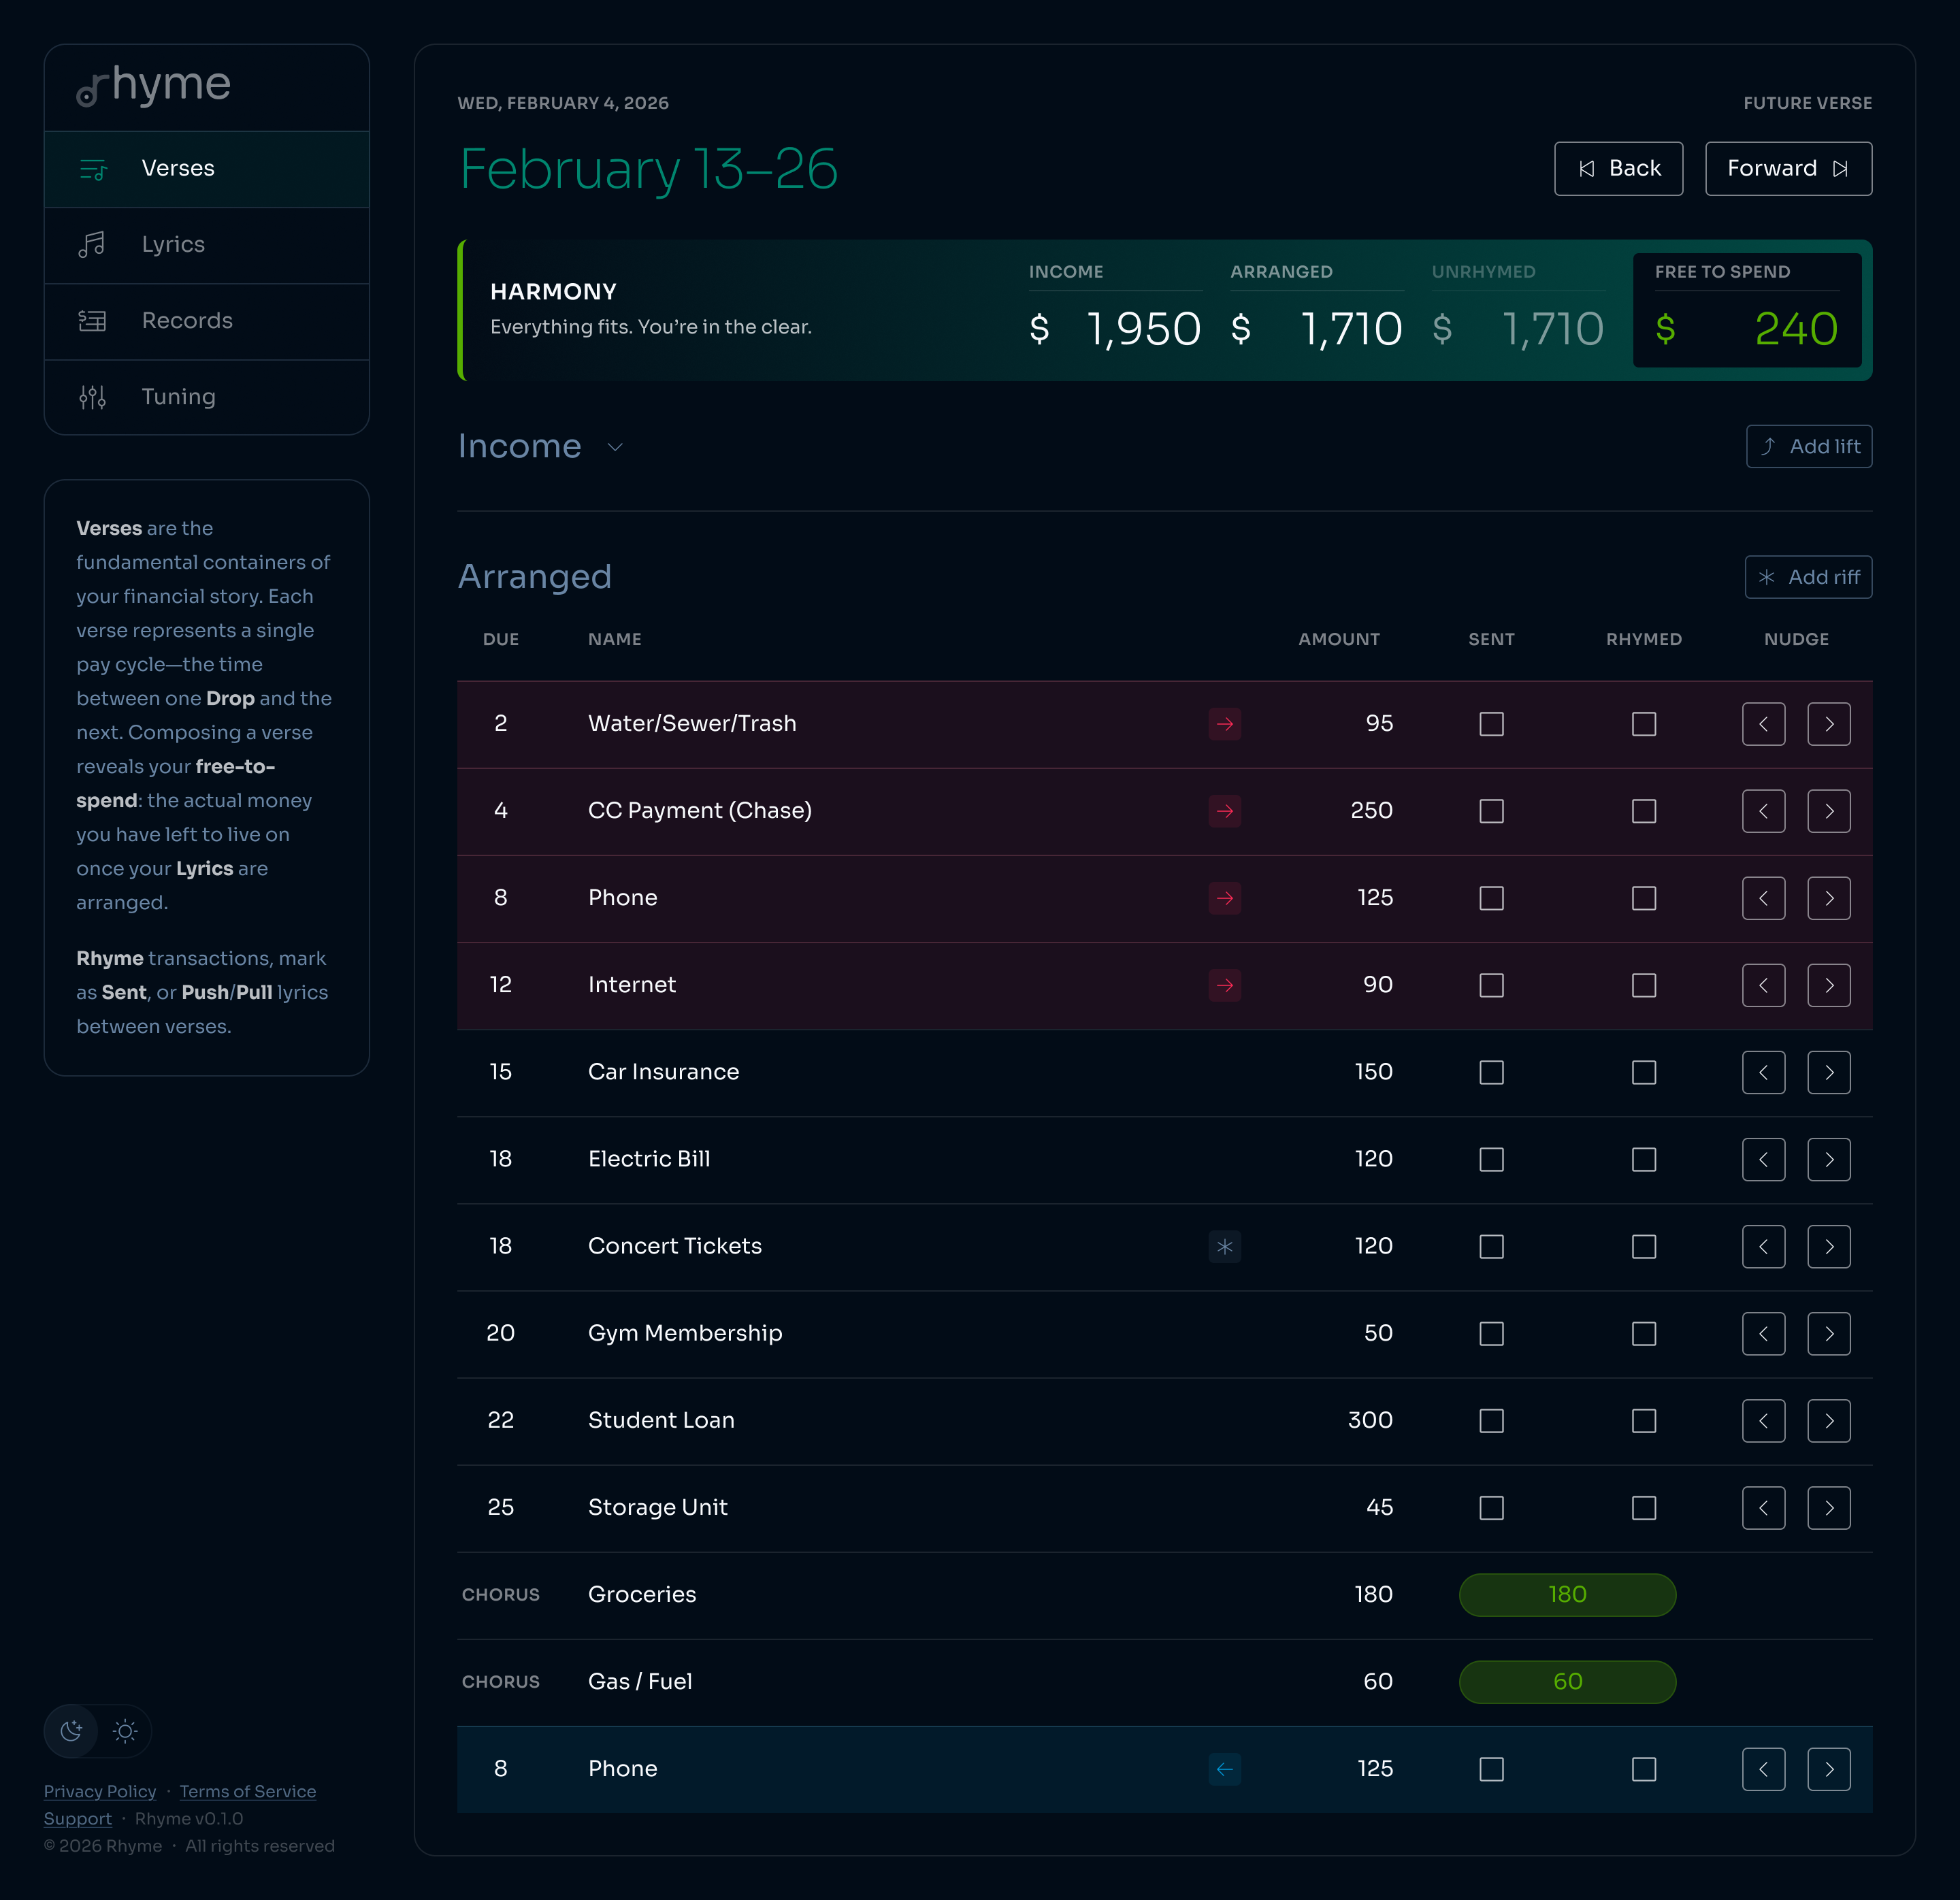This screenshot has width=1960, height=1900.
Task: Expand the Income section chevron
Action: tap(615, 447)
